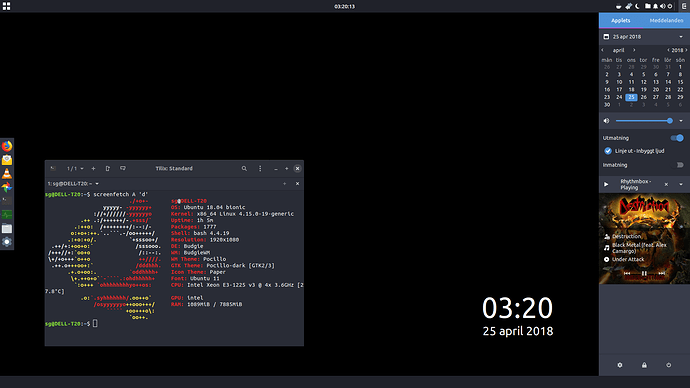
Task: Go to previous month before april
Action: click(603, 50)
